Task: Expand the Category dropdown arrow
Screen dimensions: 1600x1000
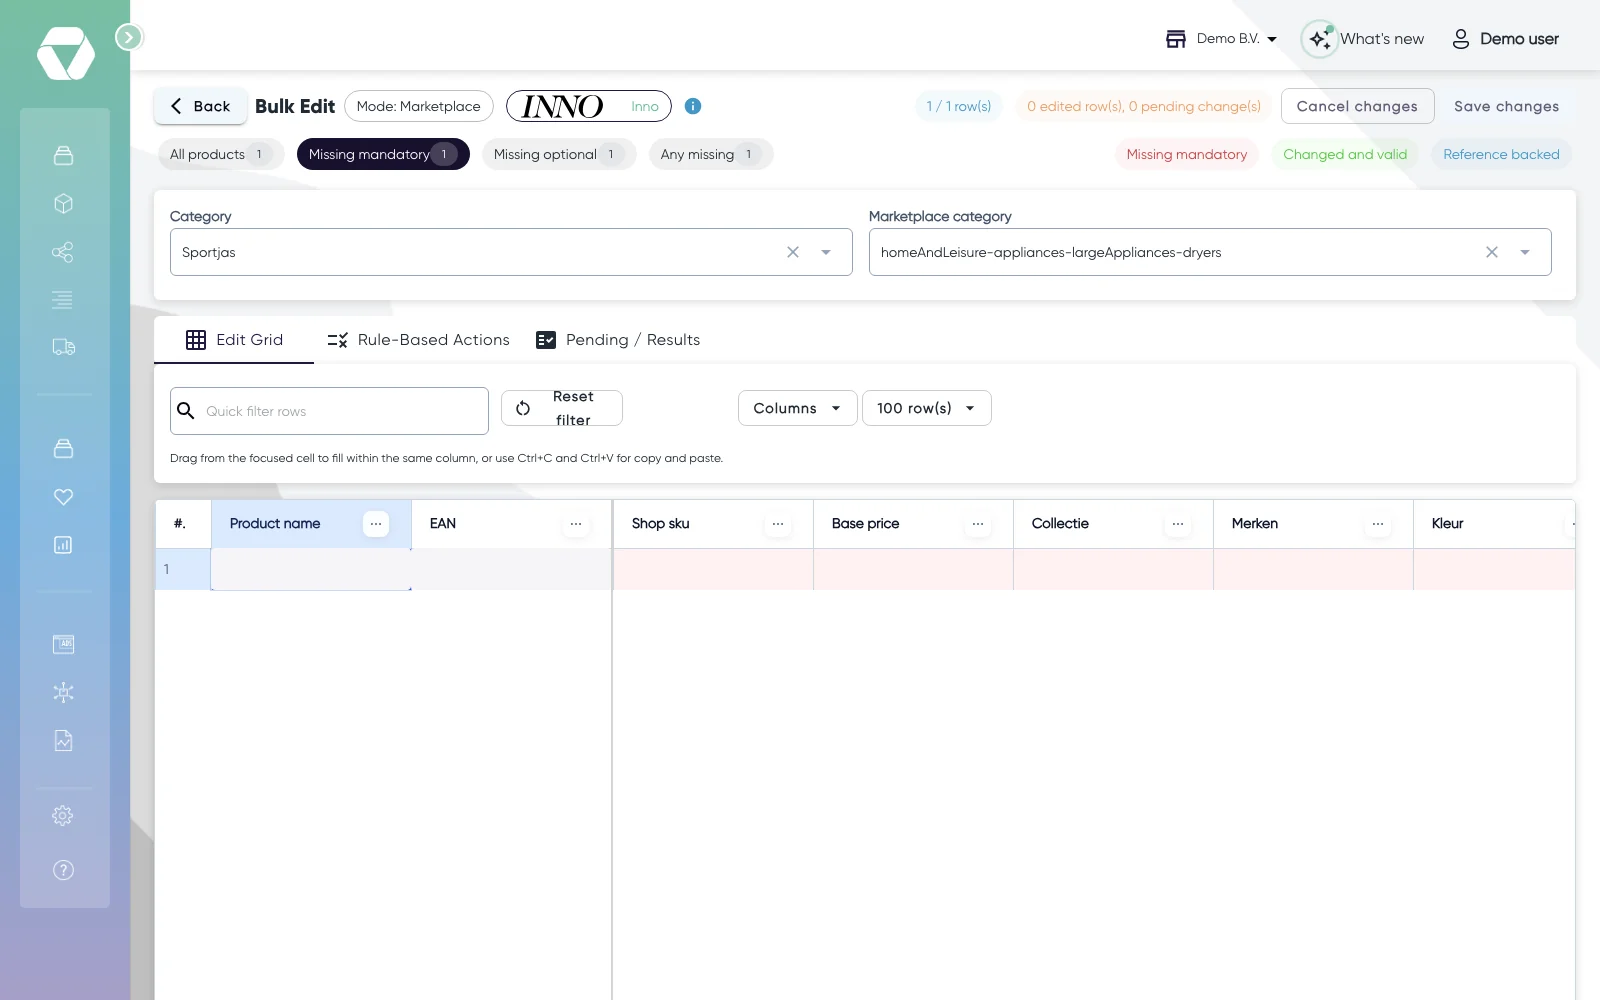Action: click(826, 252)
